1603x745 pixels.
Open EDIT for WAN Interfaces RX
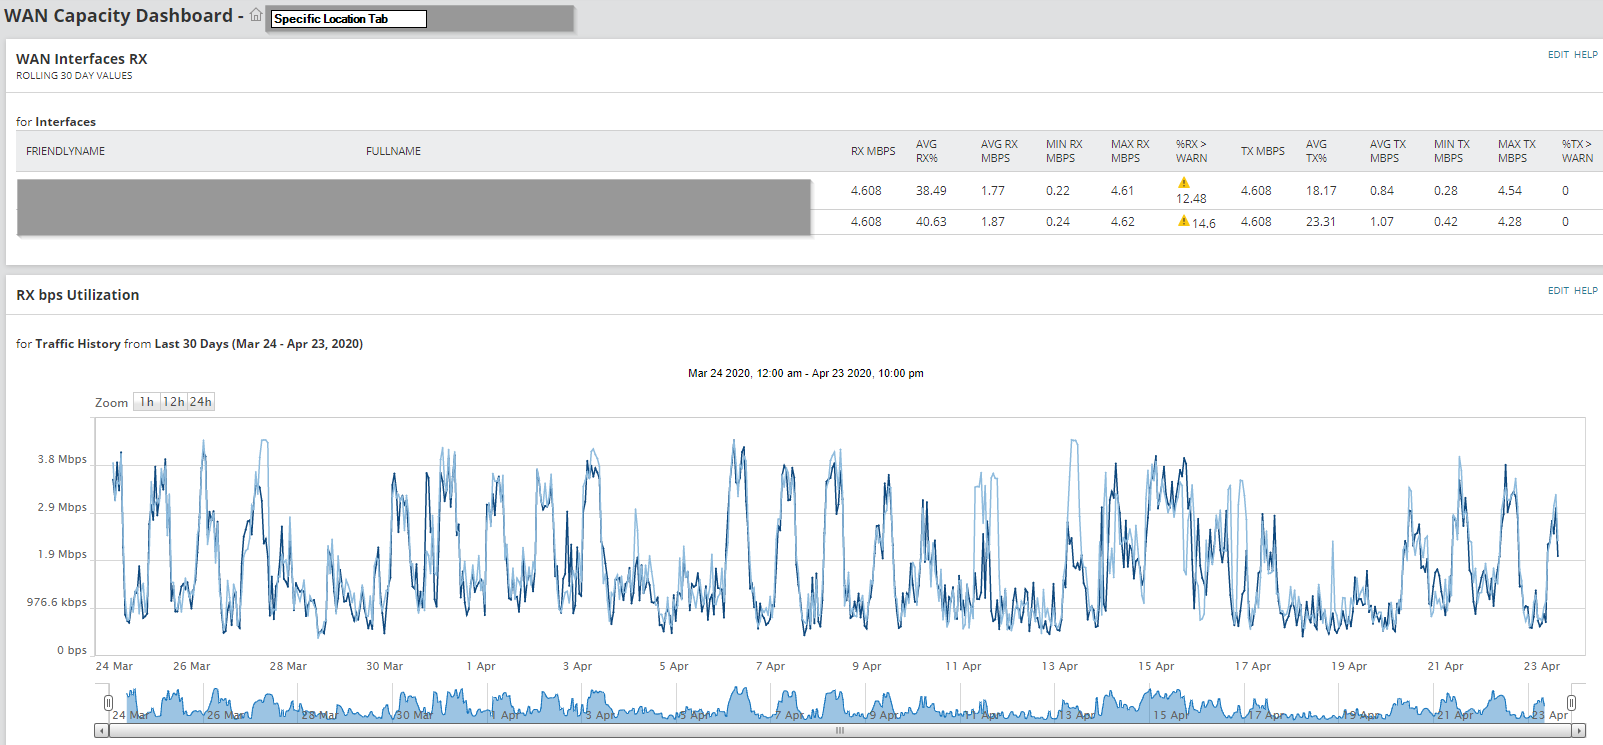pyautogui.click(x=1558, y=55)
